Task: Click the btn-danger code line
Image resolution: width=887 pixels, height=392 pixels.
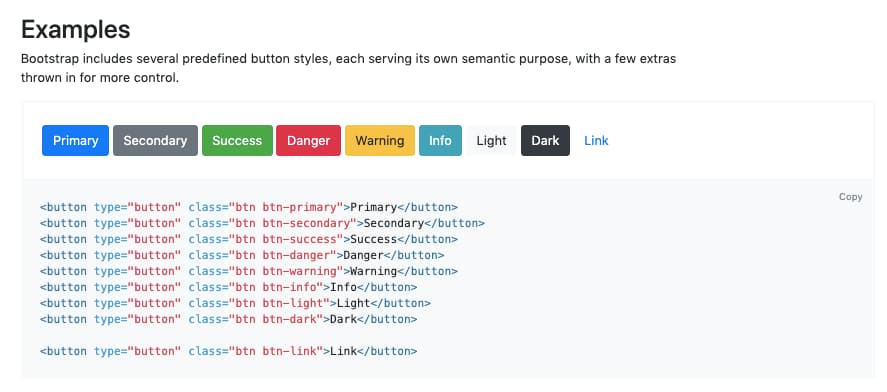Action: click(x=242, y=255)
